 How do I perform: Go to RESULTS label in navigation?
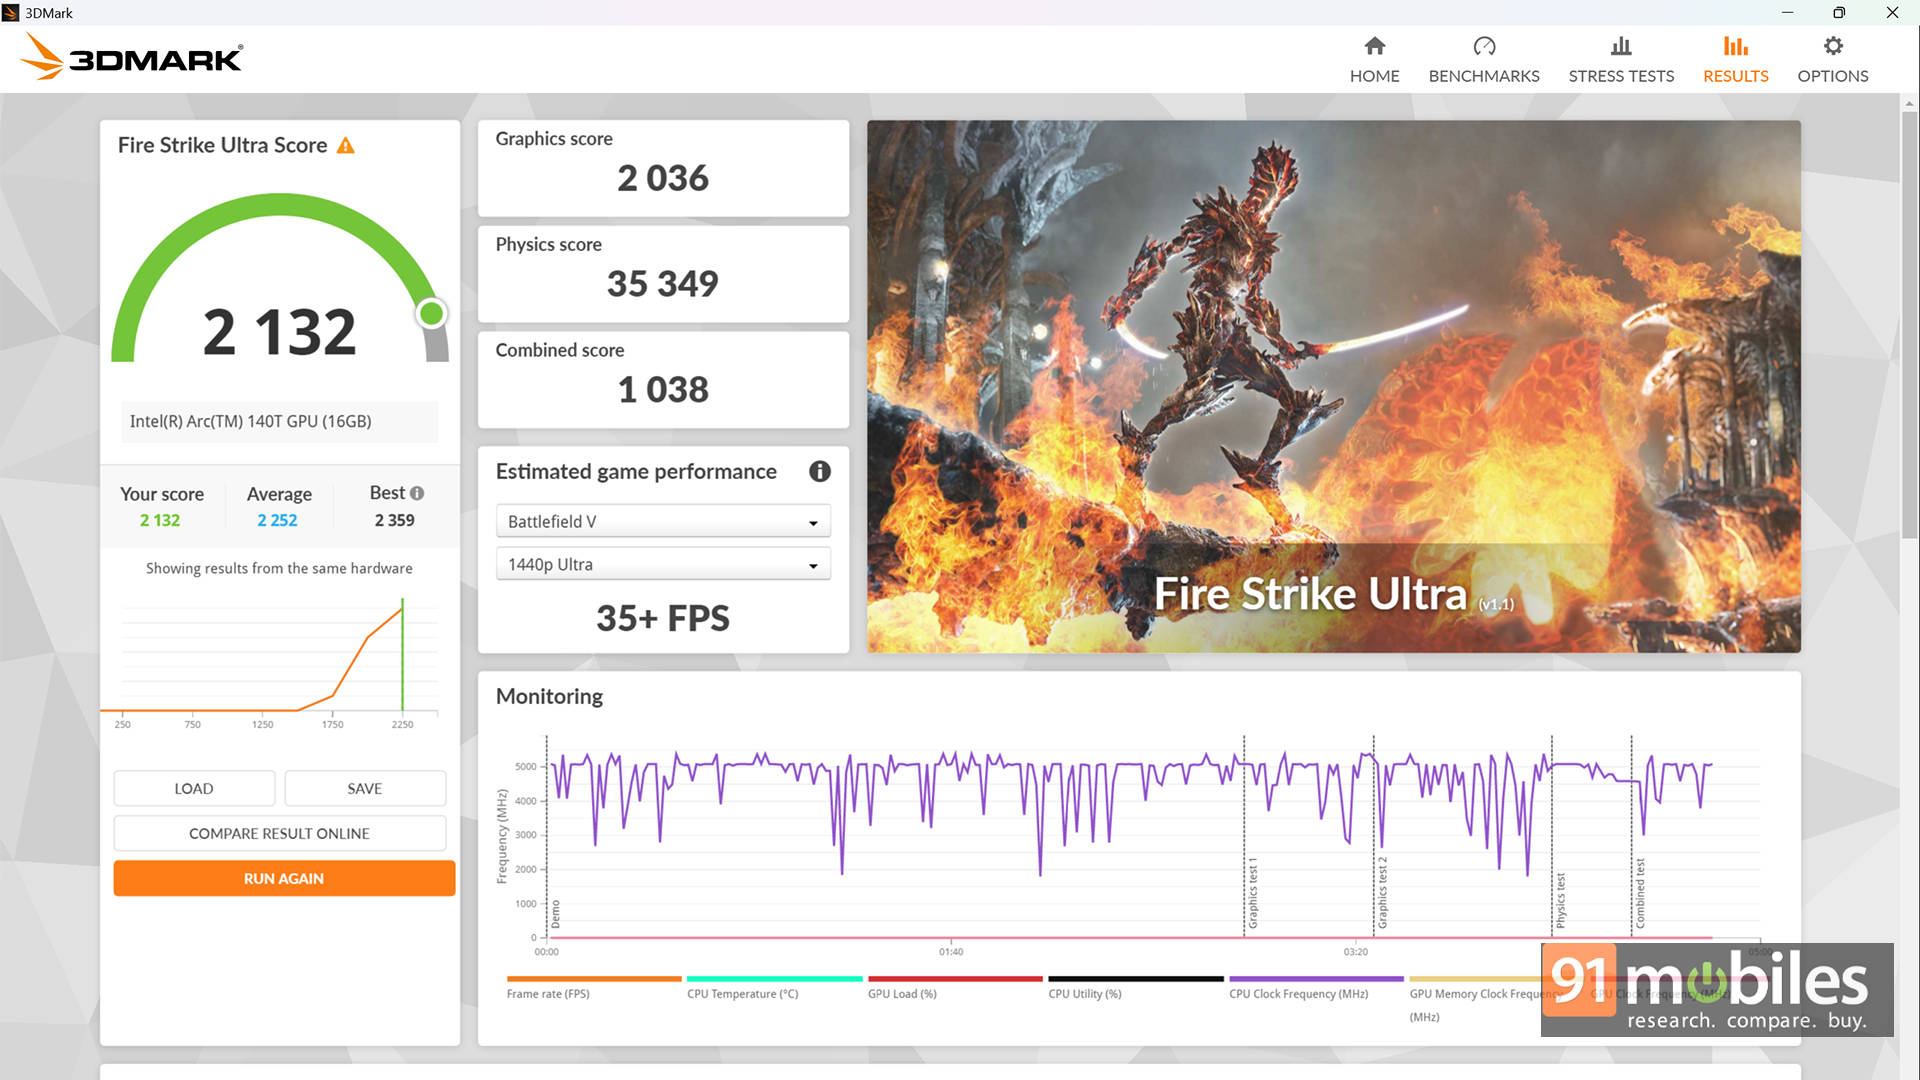pos(1736,76)
